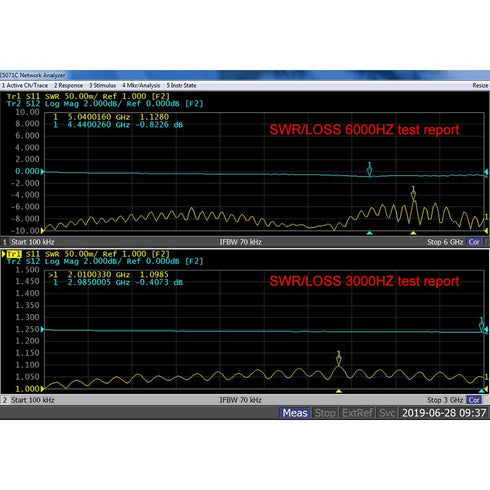The width and height of the screenshot is (490, 490).
Task: Click the Meas status indicator
Action: (295, 413)
